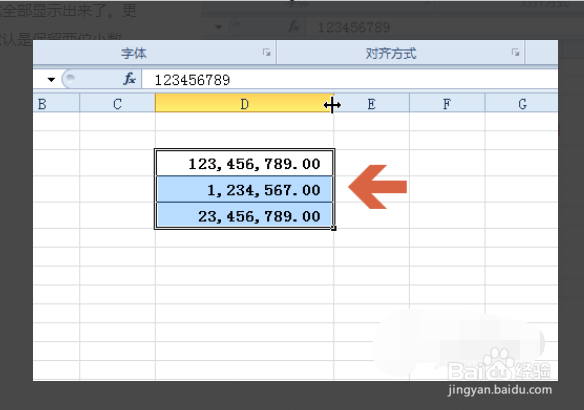Click the formula bar expand circle button

70,79
